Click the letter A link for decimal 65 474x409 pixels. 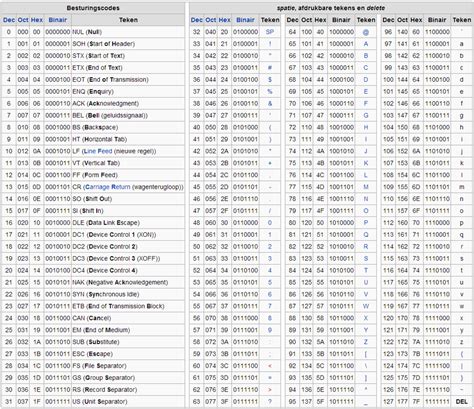coord(366,44)
